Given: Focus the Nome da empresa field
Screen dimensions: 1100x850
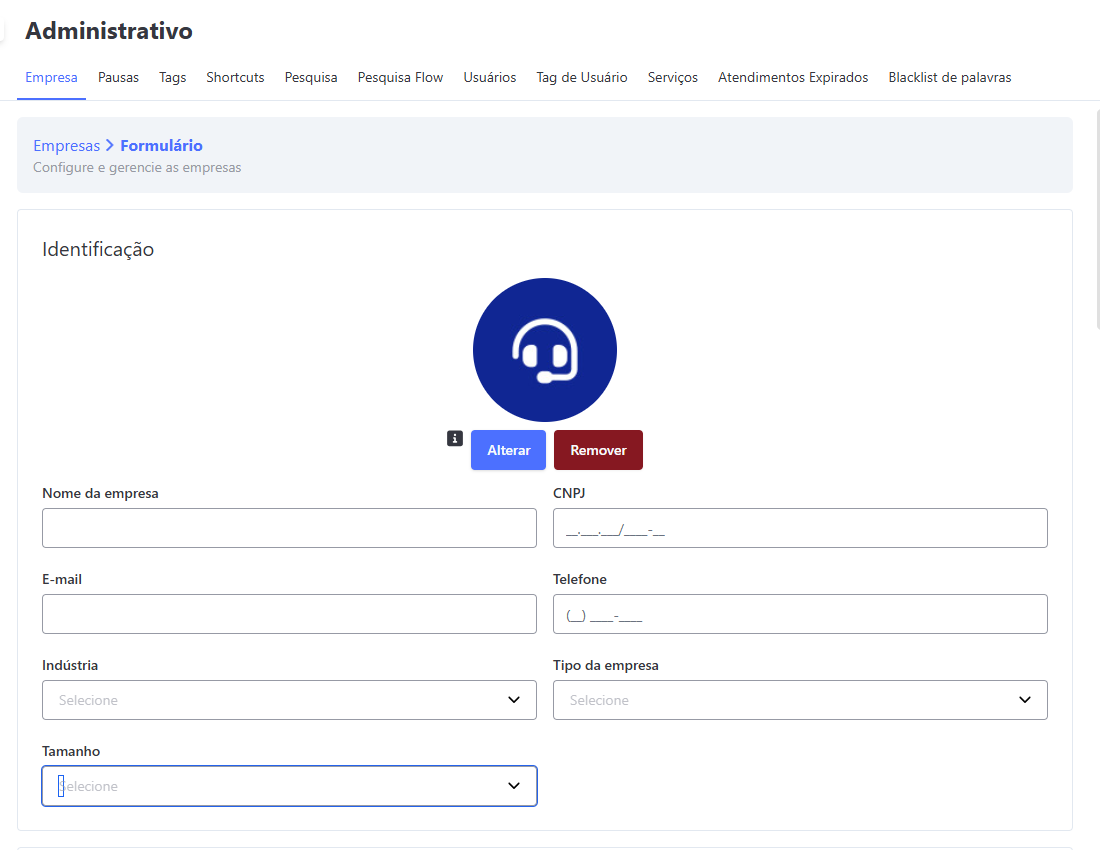Looking at the screenshot, I should (x=289, y=528).
